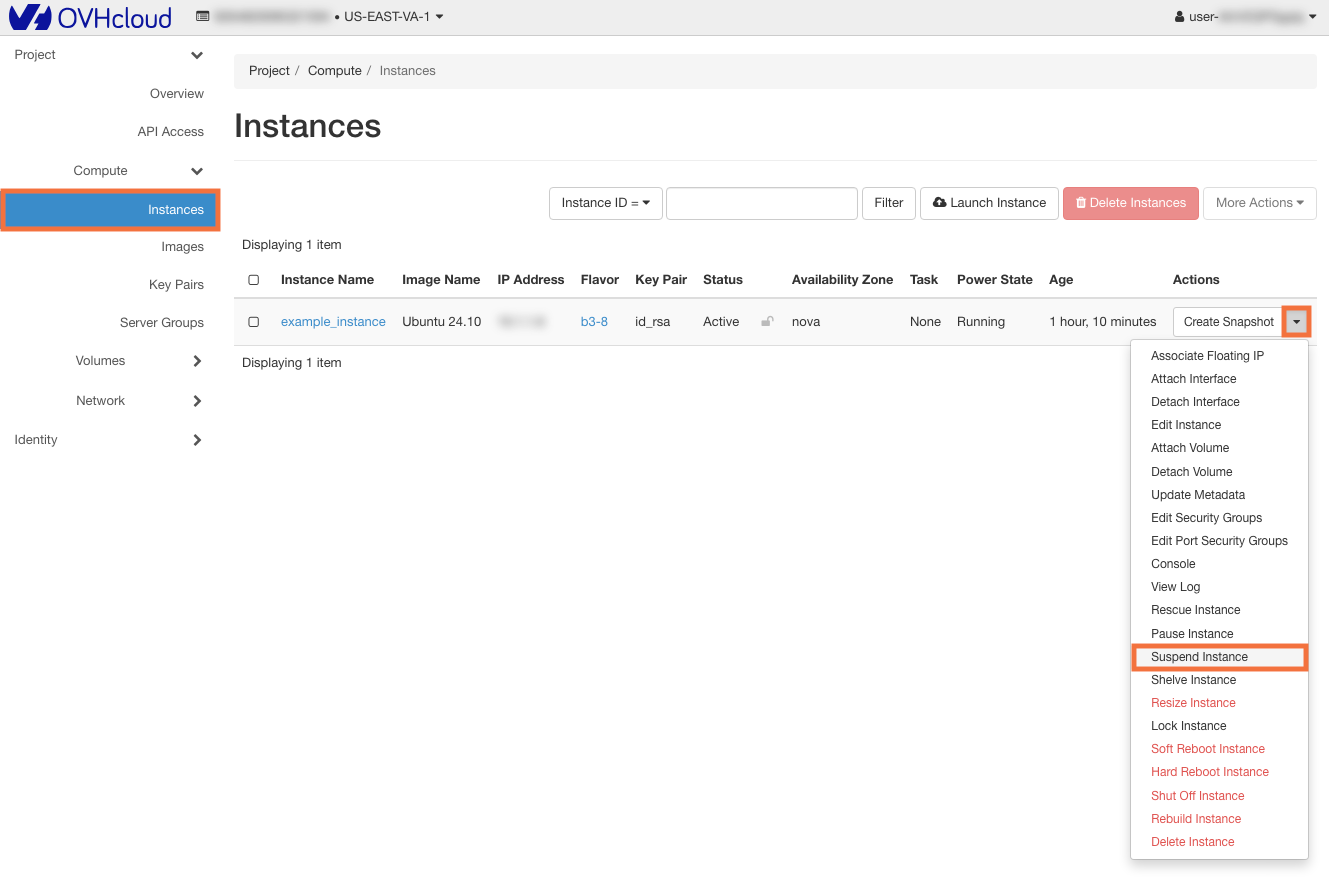Open the b3-8 flavor link
Viewport: 1329px width, 883px height.
(x=594, y=322)
